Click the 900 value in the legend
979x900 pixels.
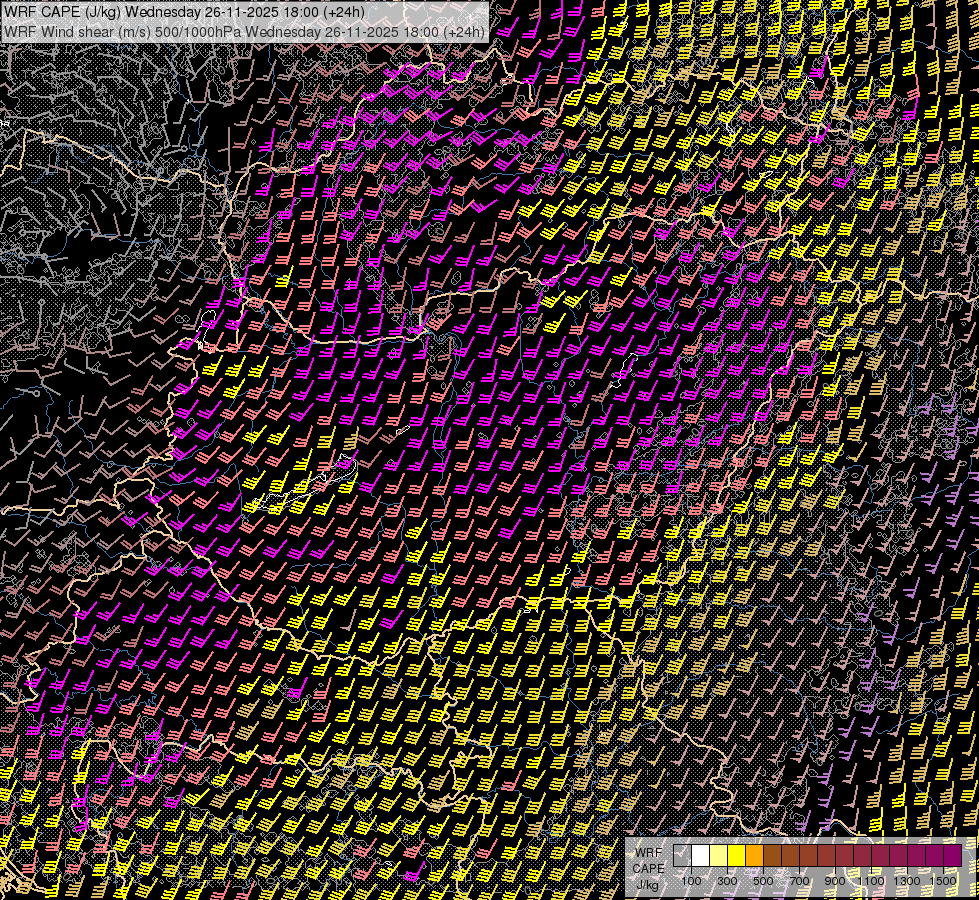point(835,881)
